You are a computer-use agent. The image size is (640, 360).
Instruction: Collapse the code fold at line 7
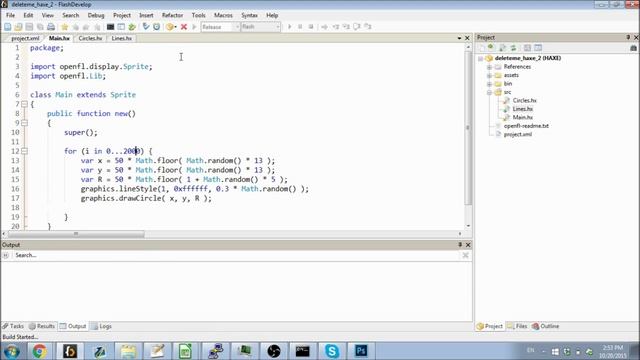(x=24, y=104)
